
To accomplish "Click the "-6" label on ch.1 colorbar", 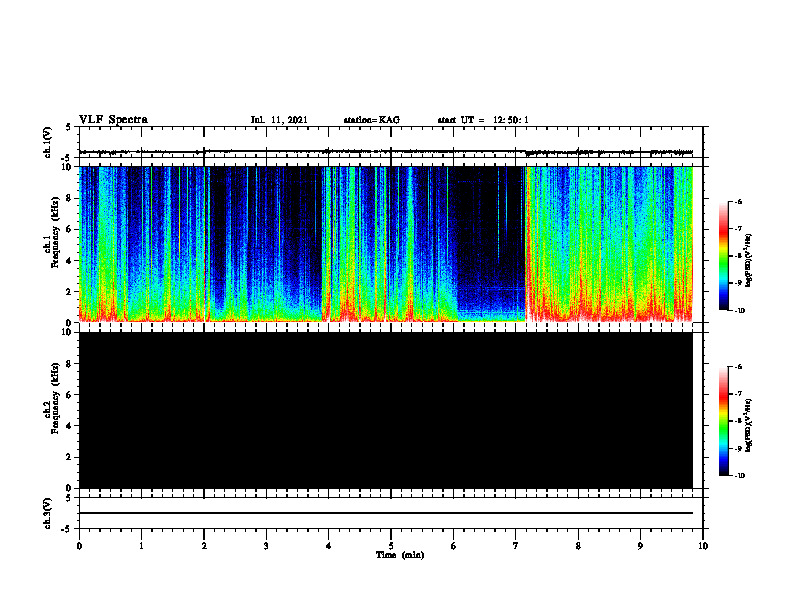I will coord(738,201).
